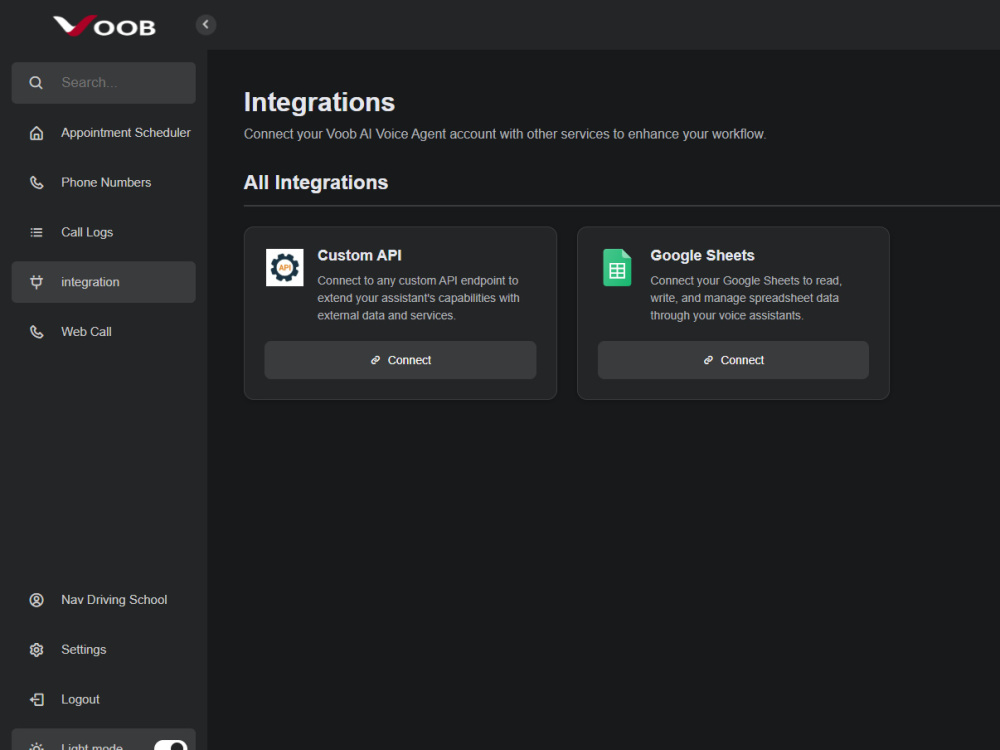Screen dimensions: 1000x750
Task: Click the Google Sheets description text
Action: pos(746,298)
